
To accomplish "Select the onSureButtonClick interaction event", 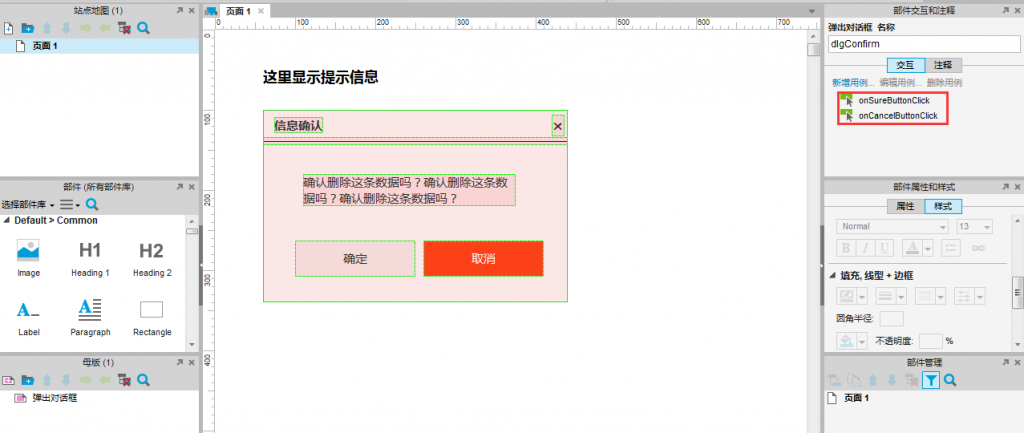I will tap(893, 101).
